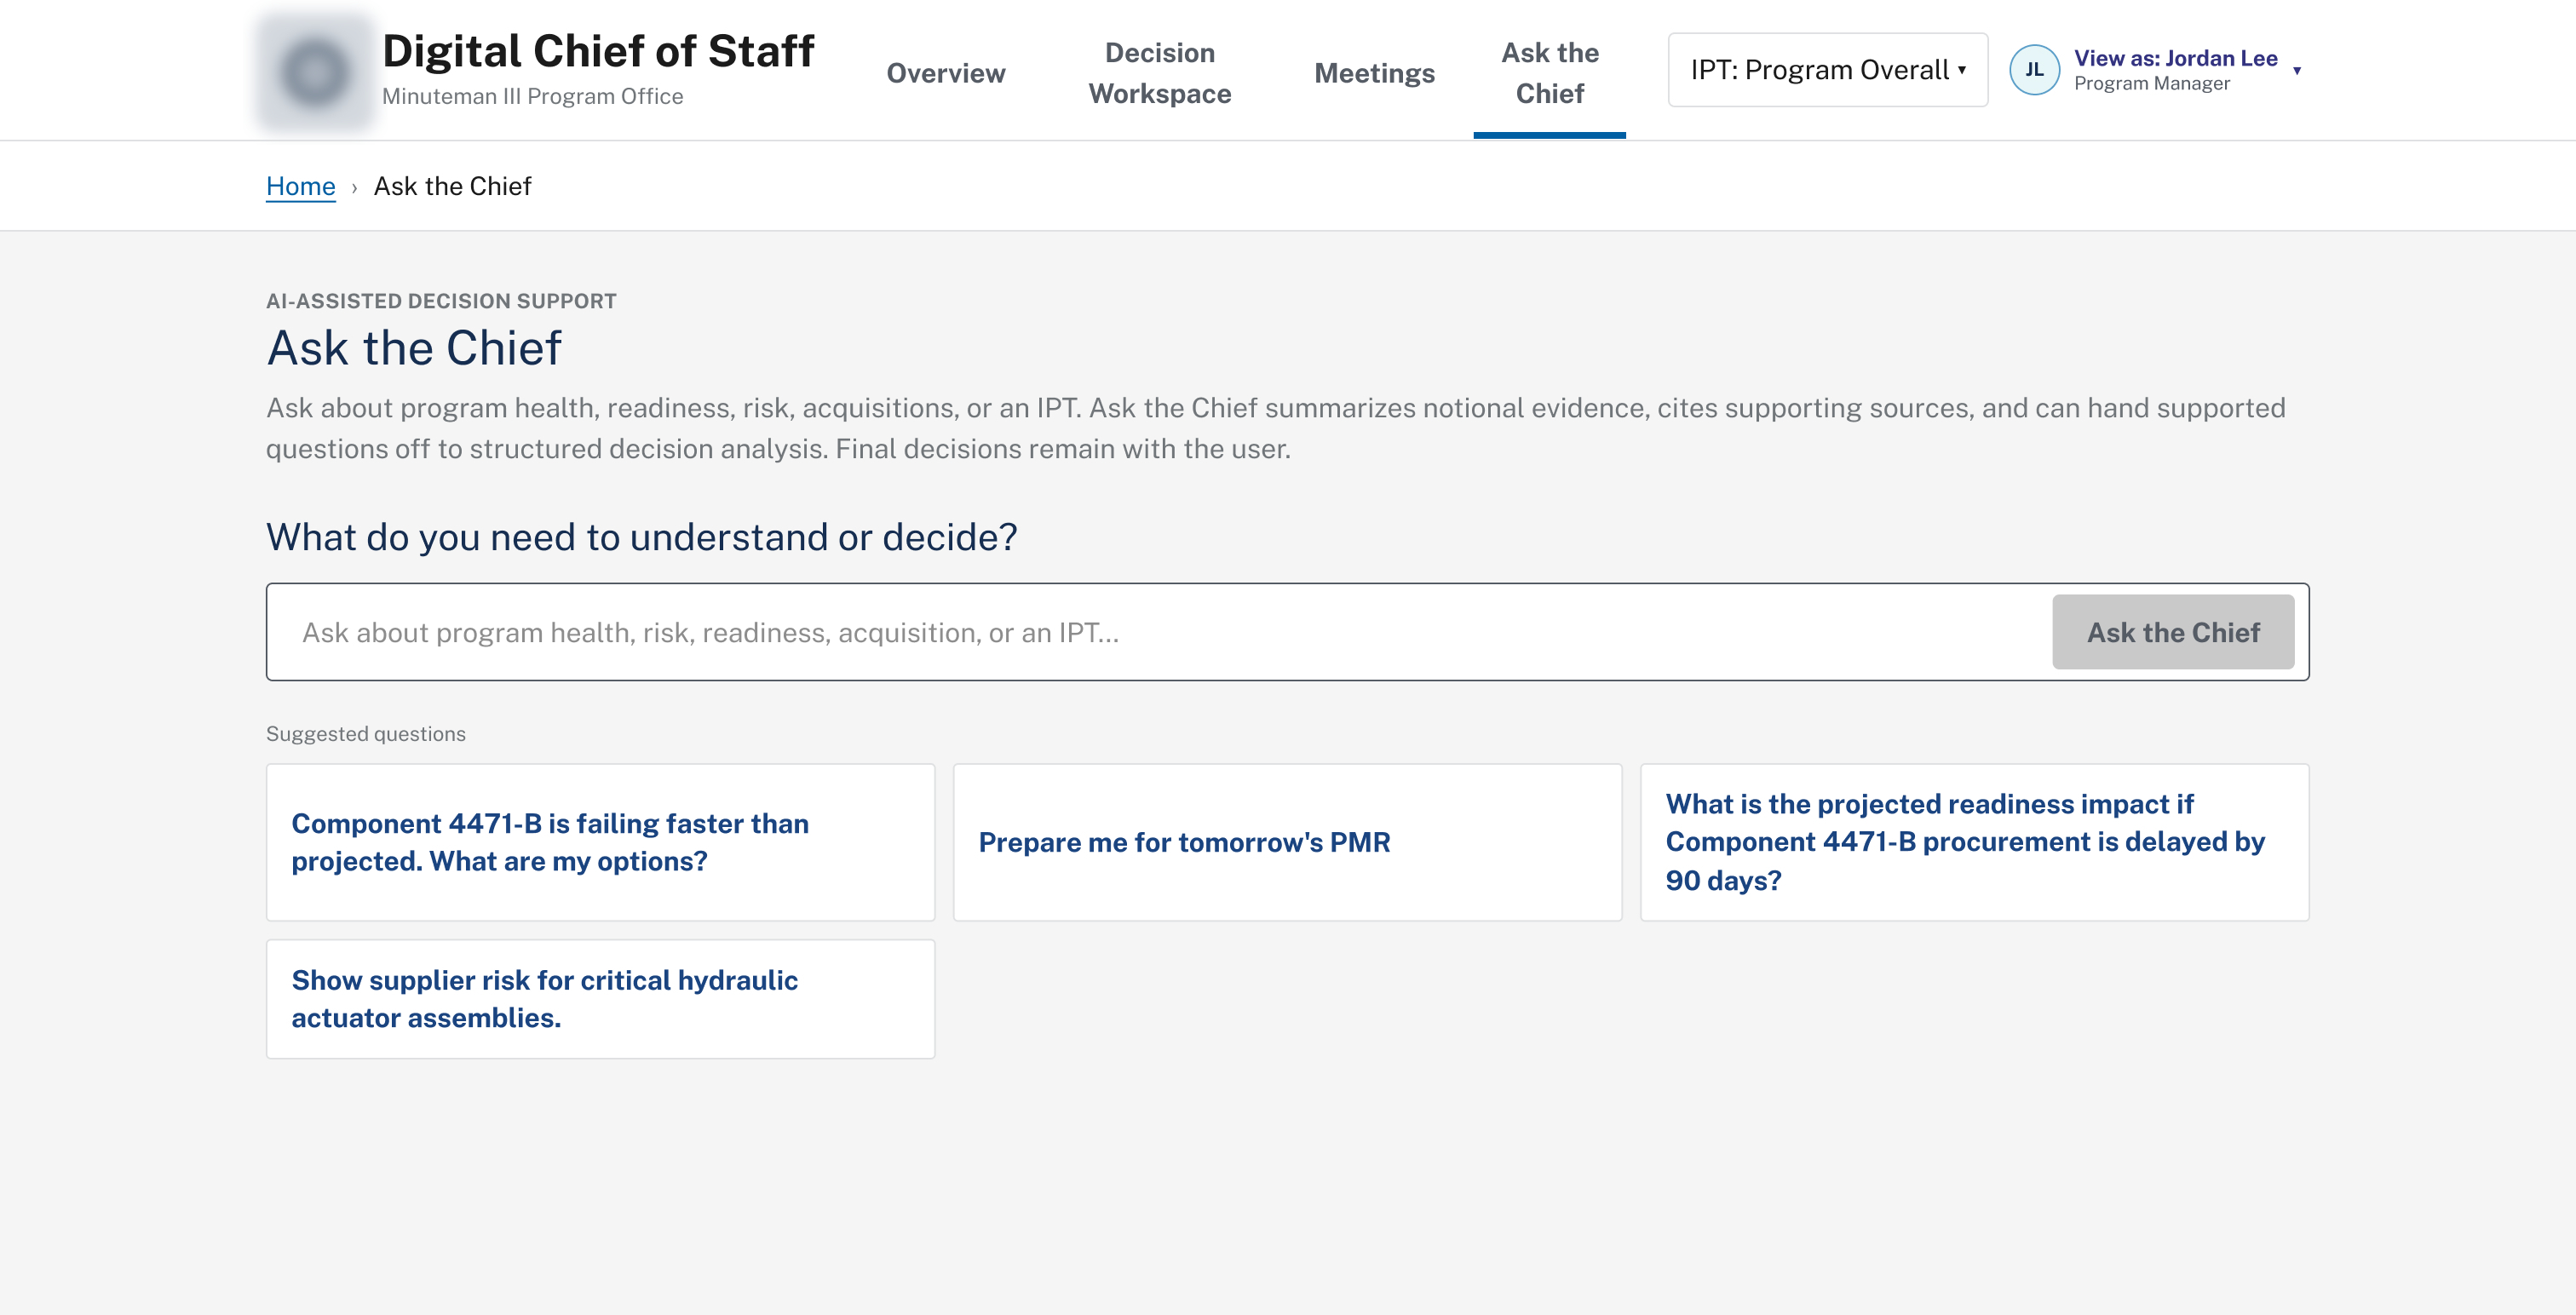Open the IPT: Program Overall dropdown

[1827, 70]
